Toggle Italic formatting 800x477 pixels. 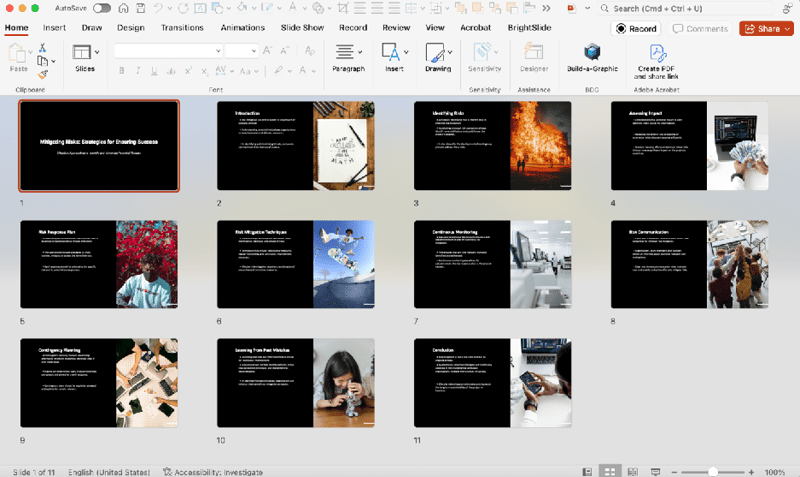(138, 71)
